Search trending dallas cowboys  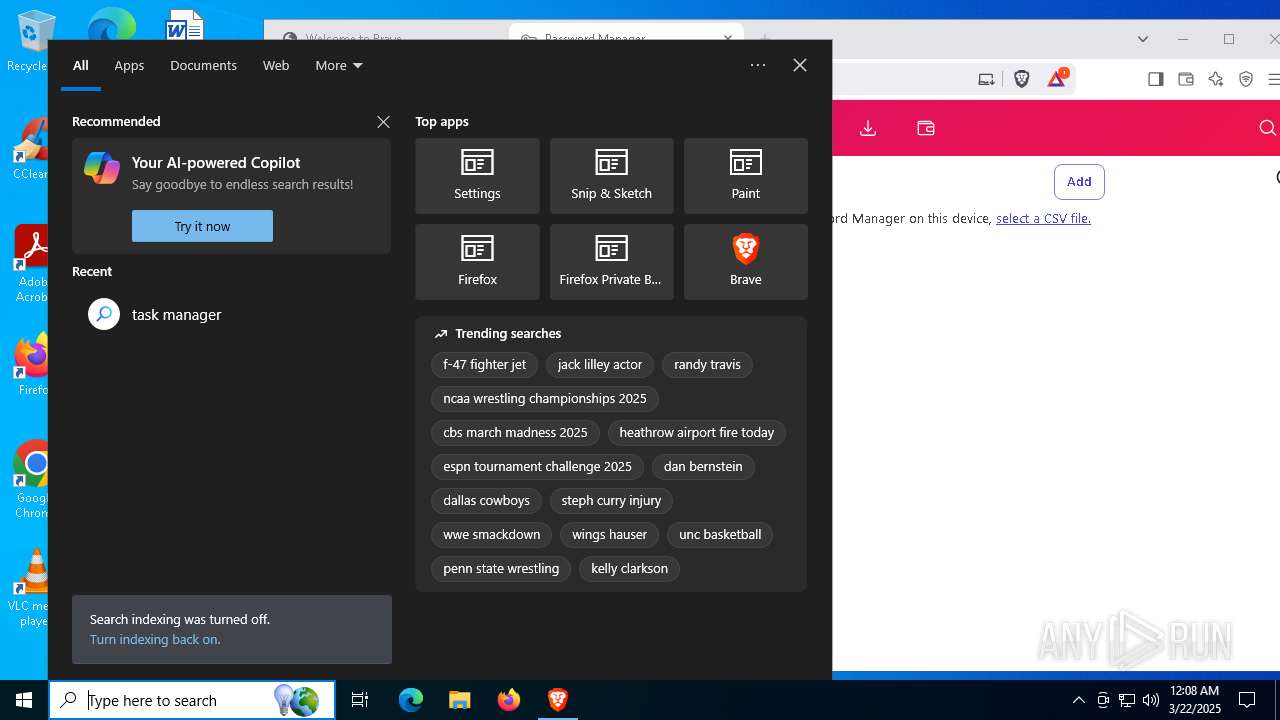click(x=487, y=501)
